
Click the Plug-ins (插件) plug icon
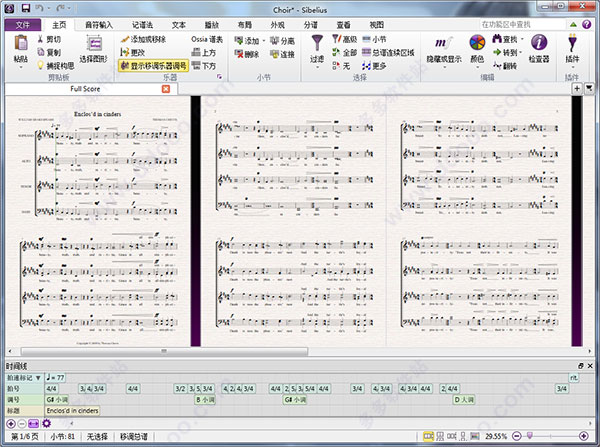click(x=572, y=43)
